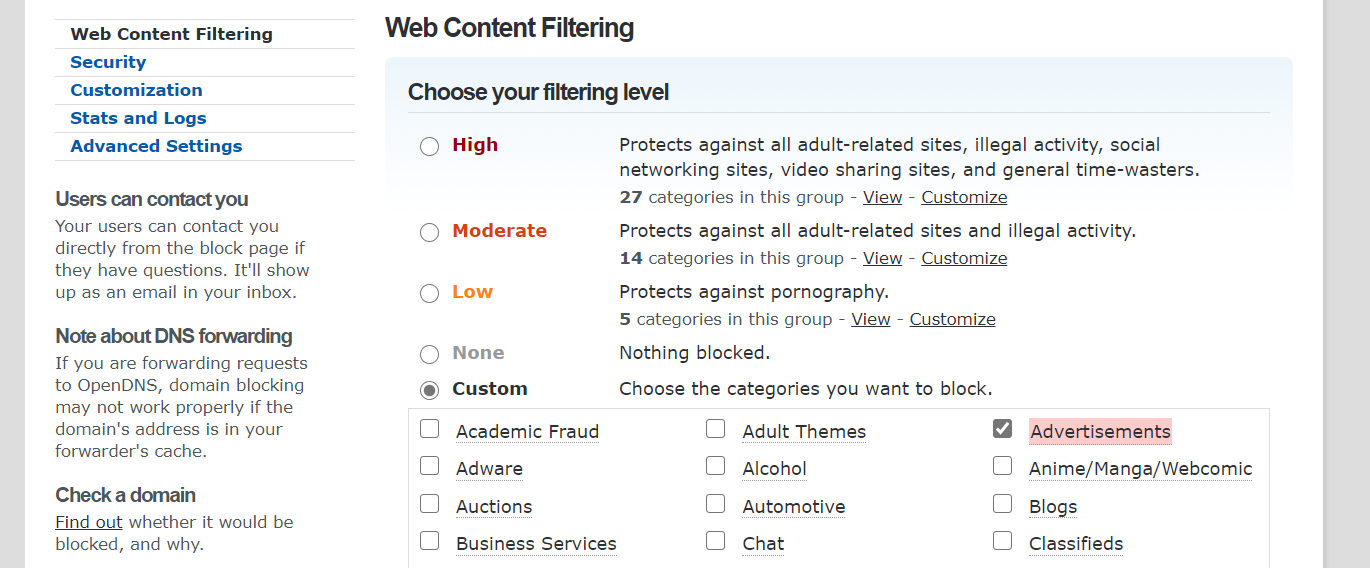
Task: Open Stats and Logs section
Action: tap(138, 118)
